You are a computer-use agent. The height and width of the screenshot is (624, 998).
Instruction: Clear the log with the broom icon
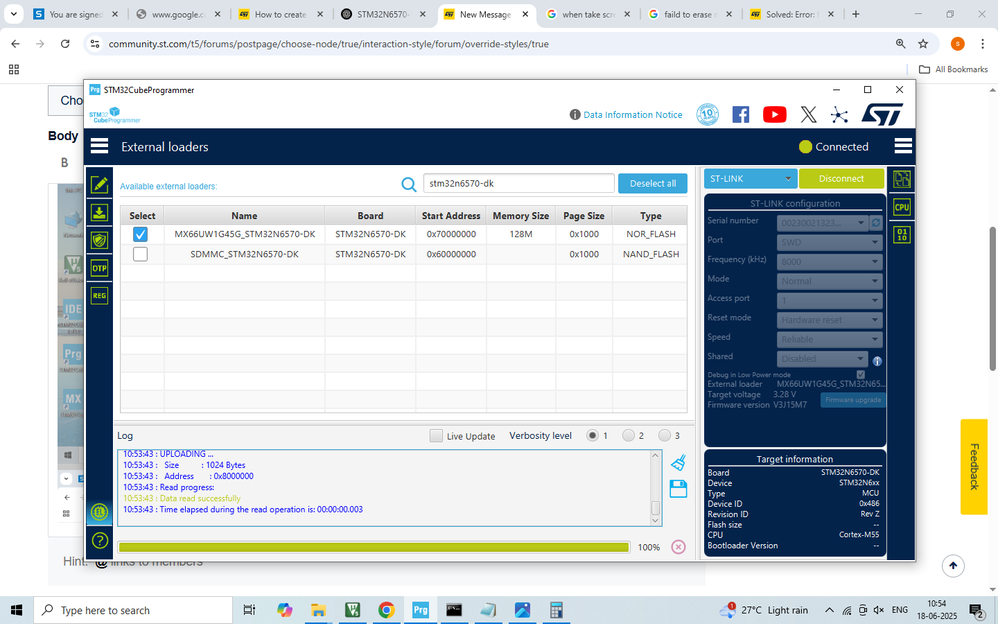678,462
